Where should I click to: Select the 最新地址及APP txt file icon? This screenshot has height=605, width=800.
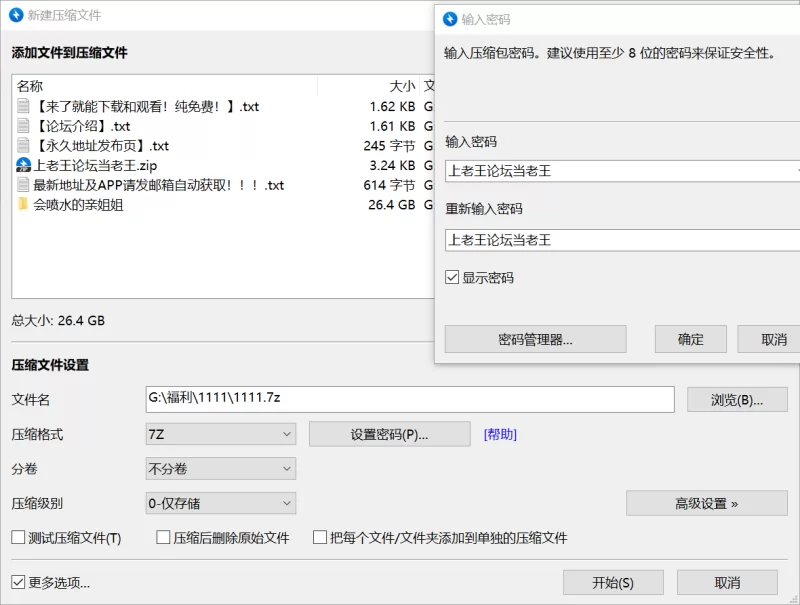click(x=24, y=185)
